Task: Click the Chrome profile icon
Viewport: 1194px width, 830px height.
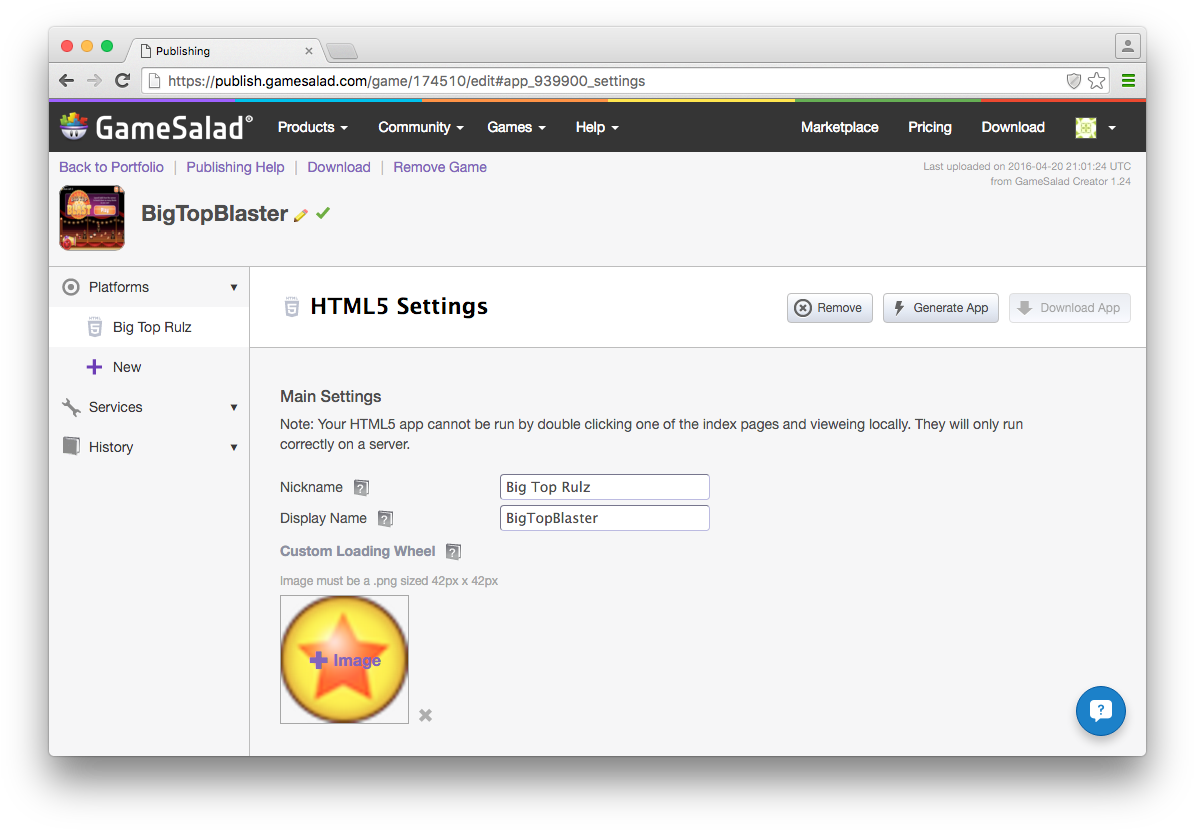Action: point(1128,46)
